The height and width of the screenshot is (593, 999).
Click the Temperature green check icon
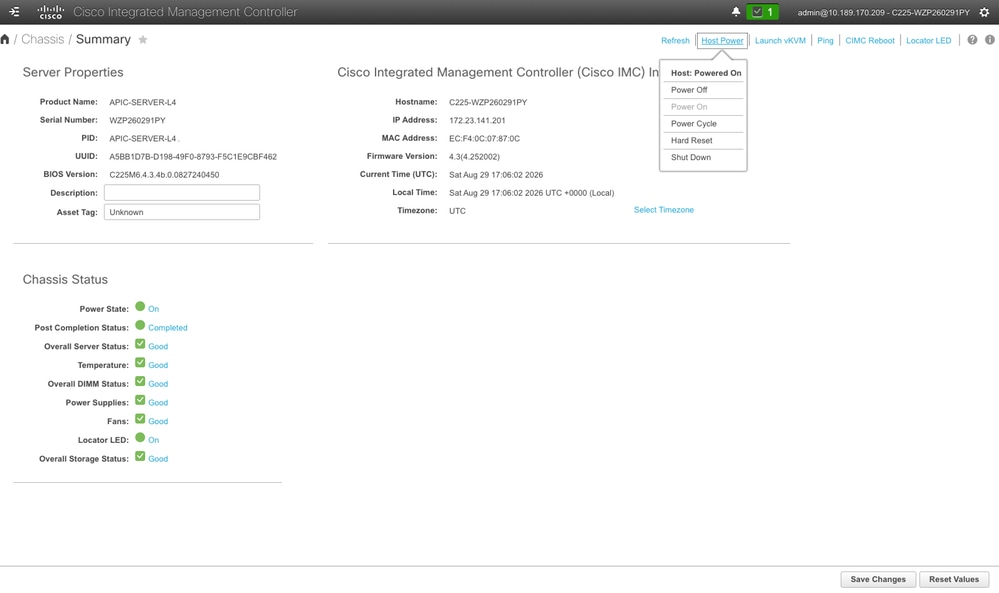(140, 362)
